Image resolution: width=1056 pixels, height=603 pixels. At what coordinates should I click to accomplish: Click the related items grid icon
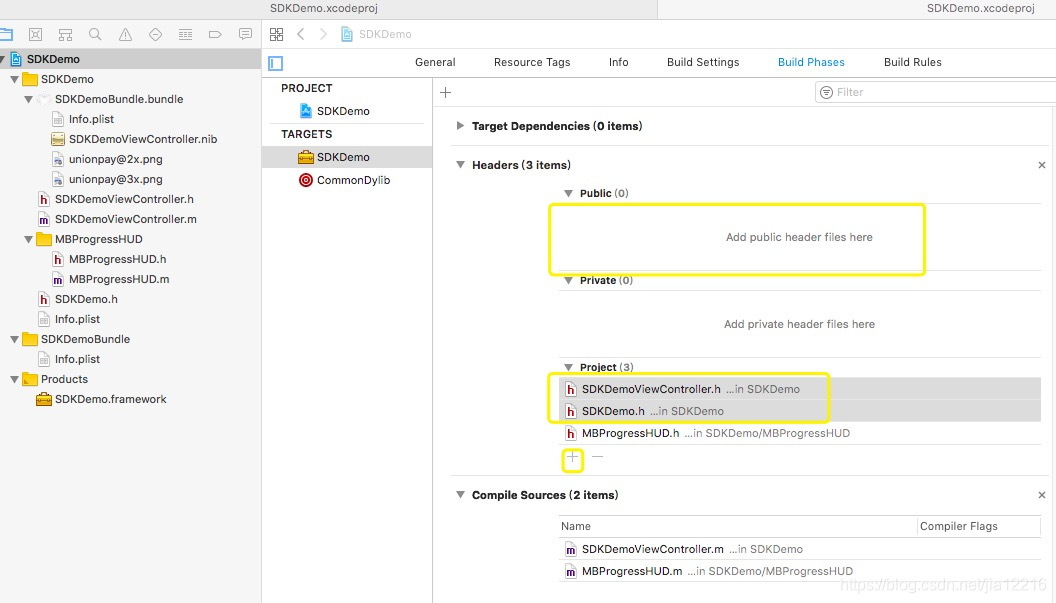tap(276, 34)
